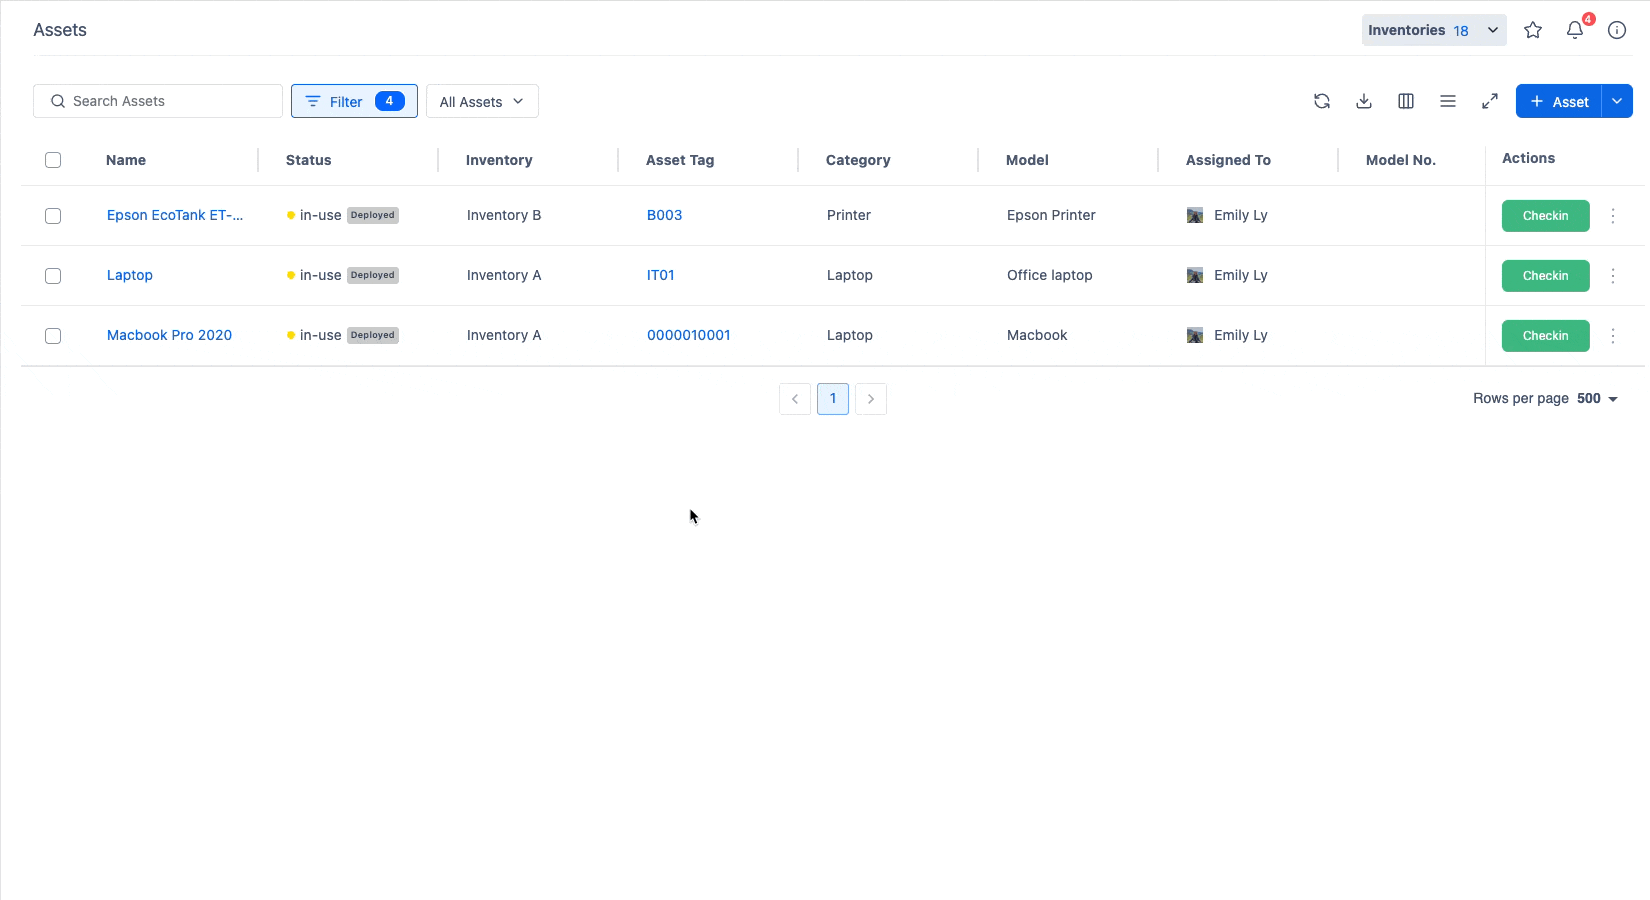Open more options for Macbook Pro 2020 row
The image size is (1650, 900).
tap(1612, 336)
